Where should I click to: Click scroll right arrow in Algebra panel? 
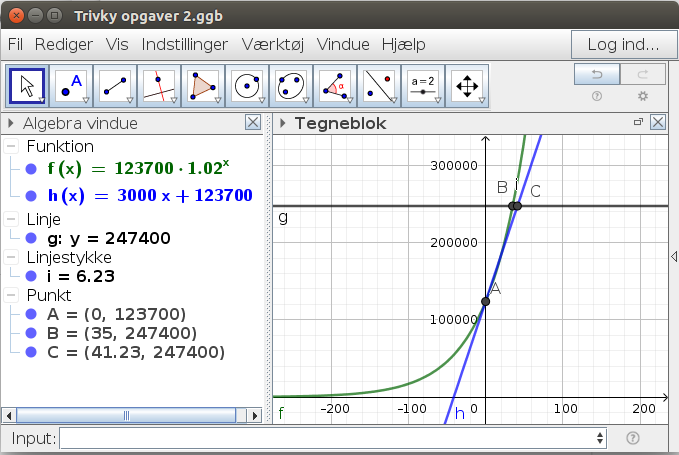pyautogui.click(x=255, y=416)
